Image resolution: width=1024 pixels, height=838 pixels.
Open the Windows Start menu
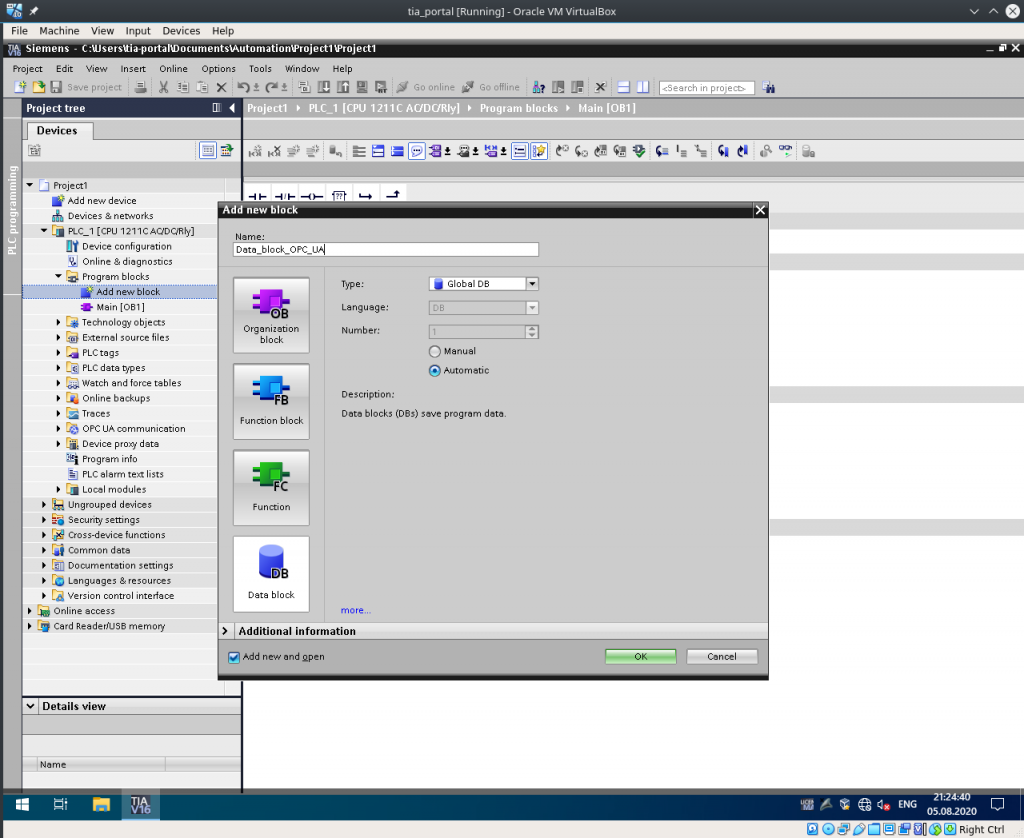22,804
